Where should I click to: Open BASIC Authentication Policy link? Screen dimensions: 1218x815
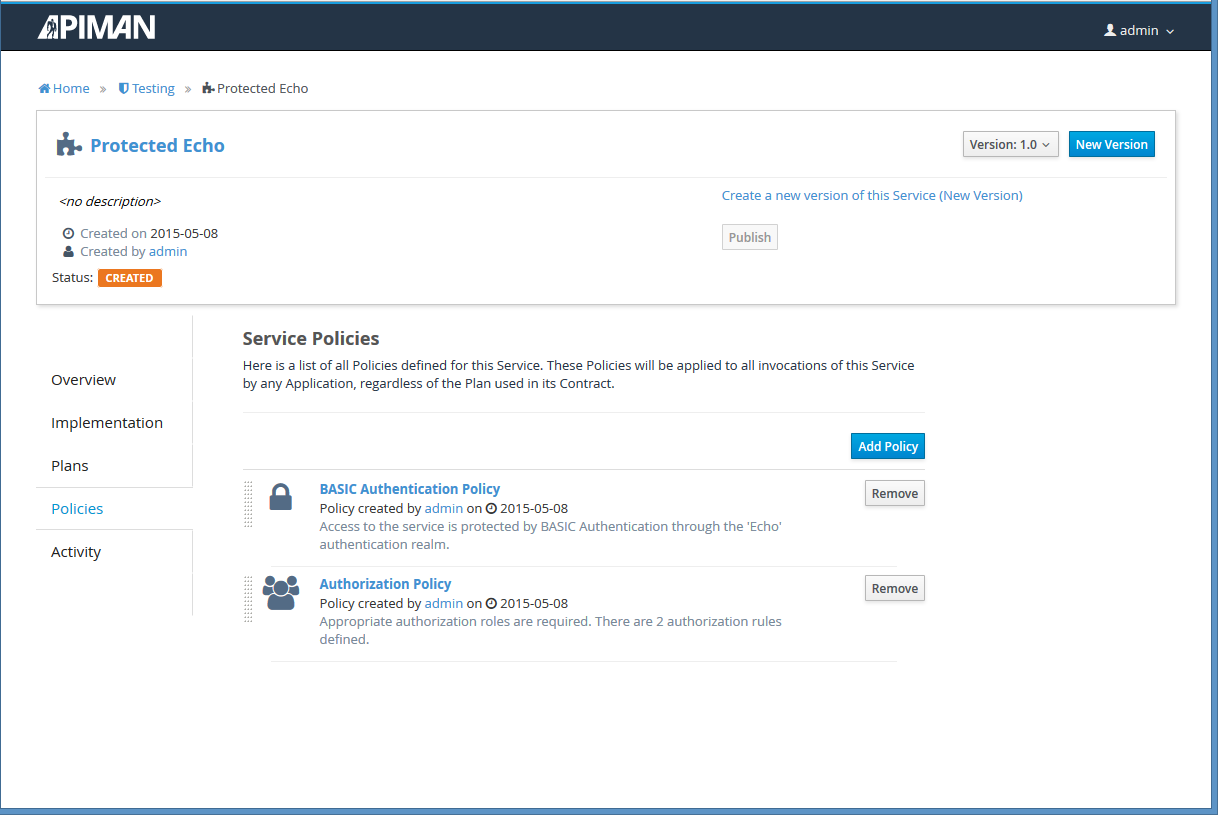[410, 489]
